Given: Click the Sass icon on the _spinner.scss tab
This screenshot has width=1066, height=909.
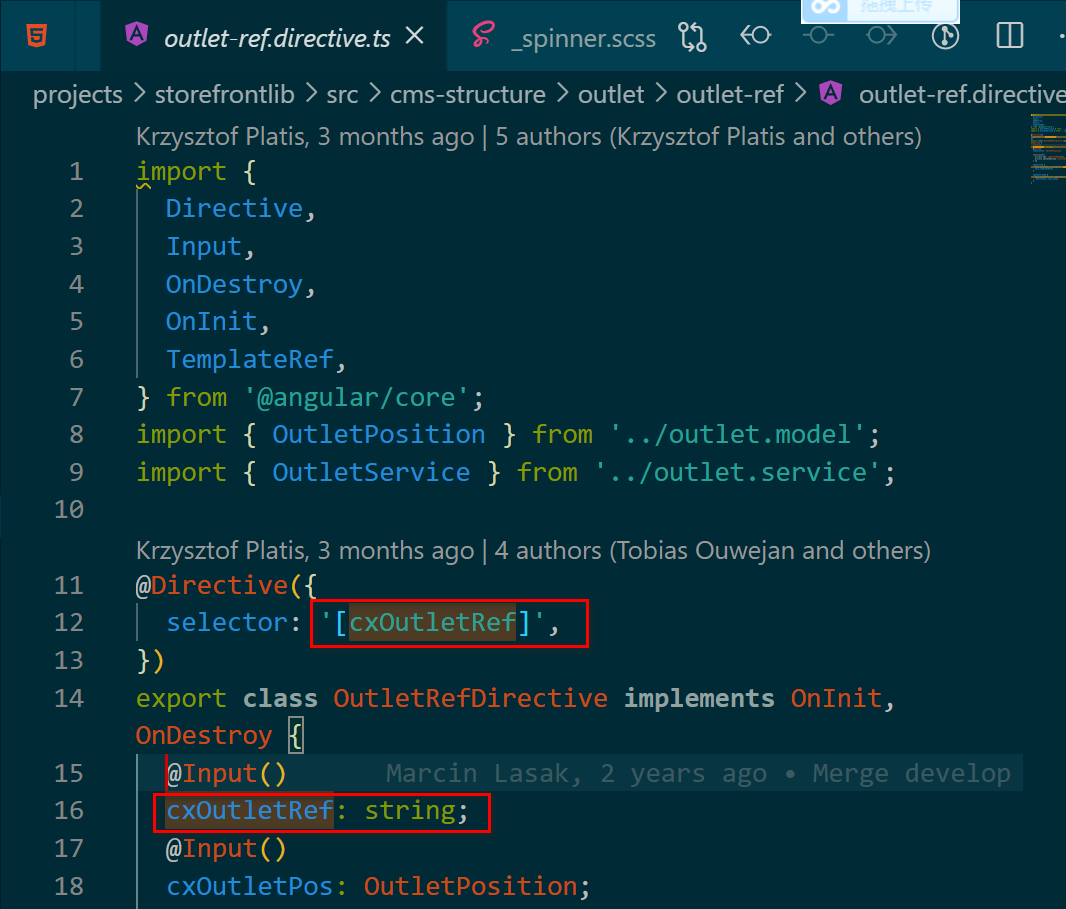Looking at the screenshot, I should [483, 35].
